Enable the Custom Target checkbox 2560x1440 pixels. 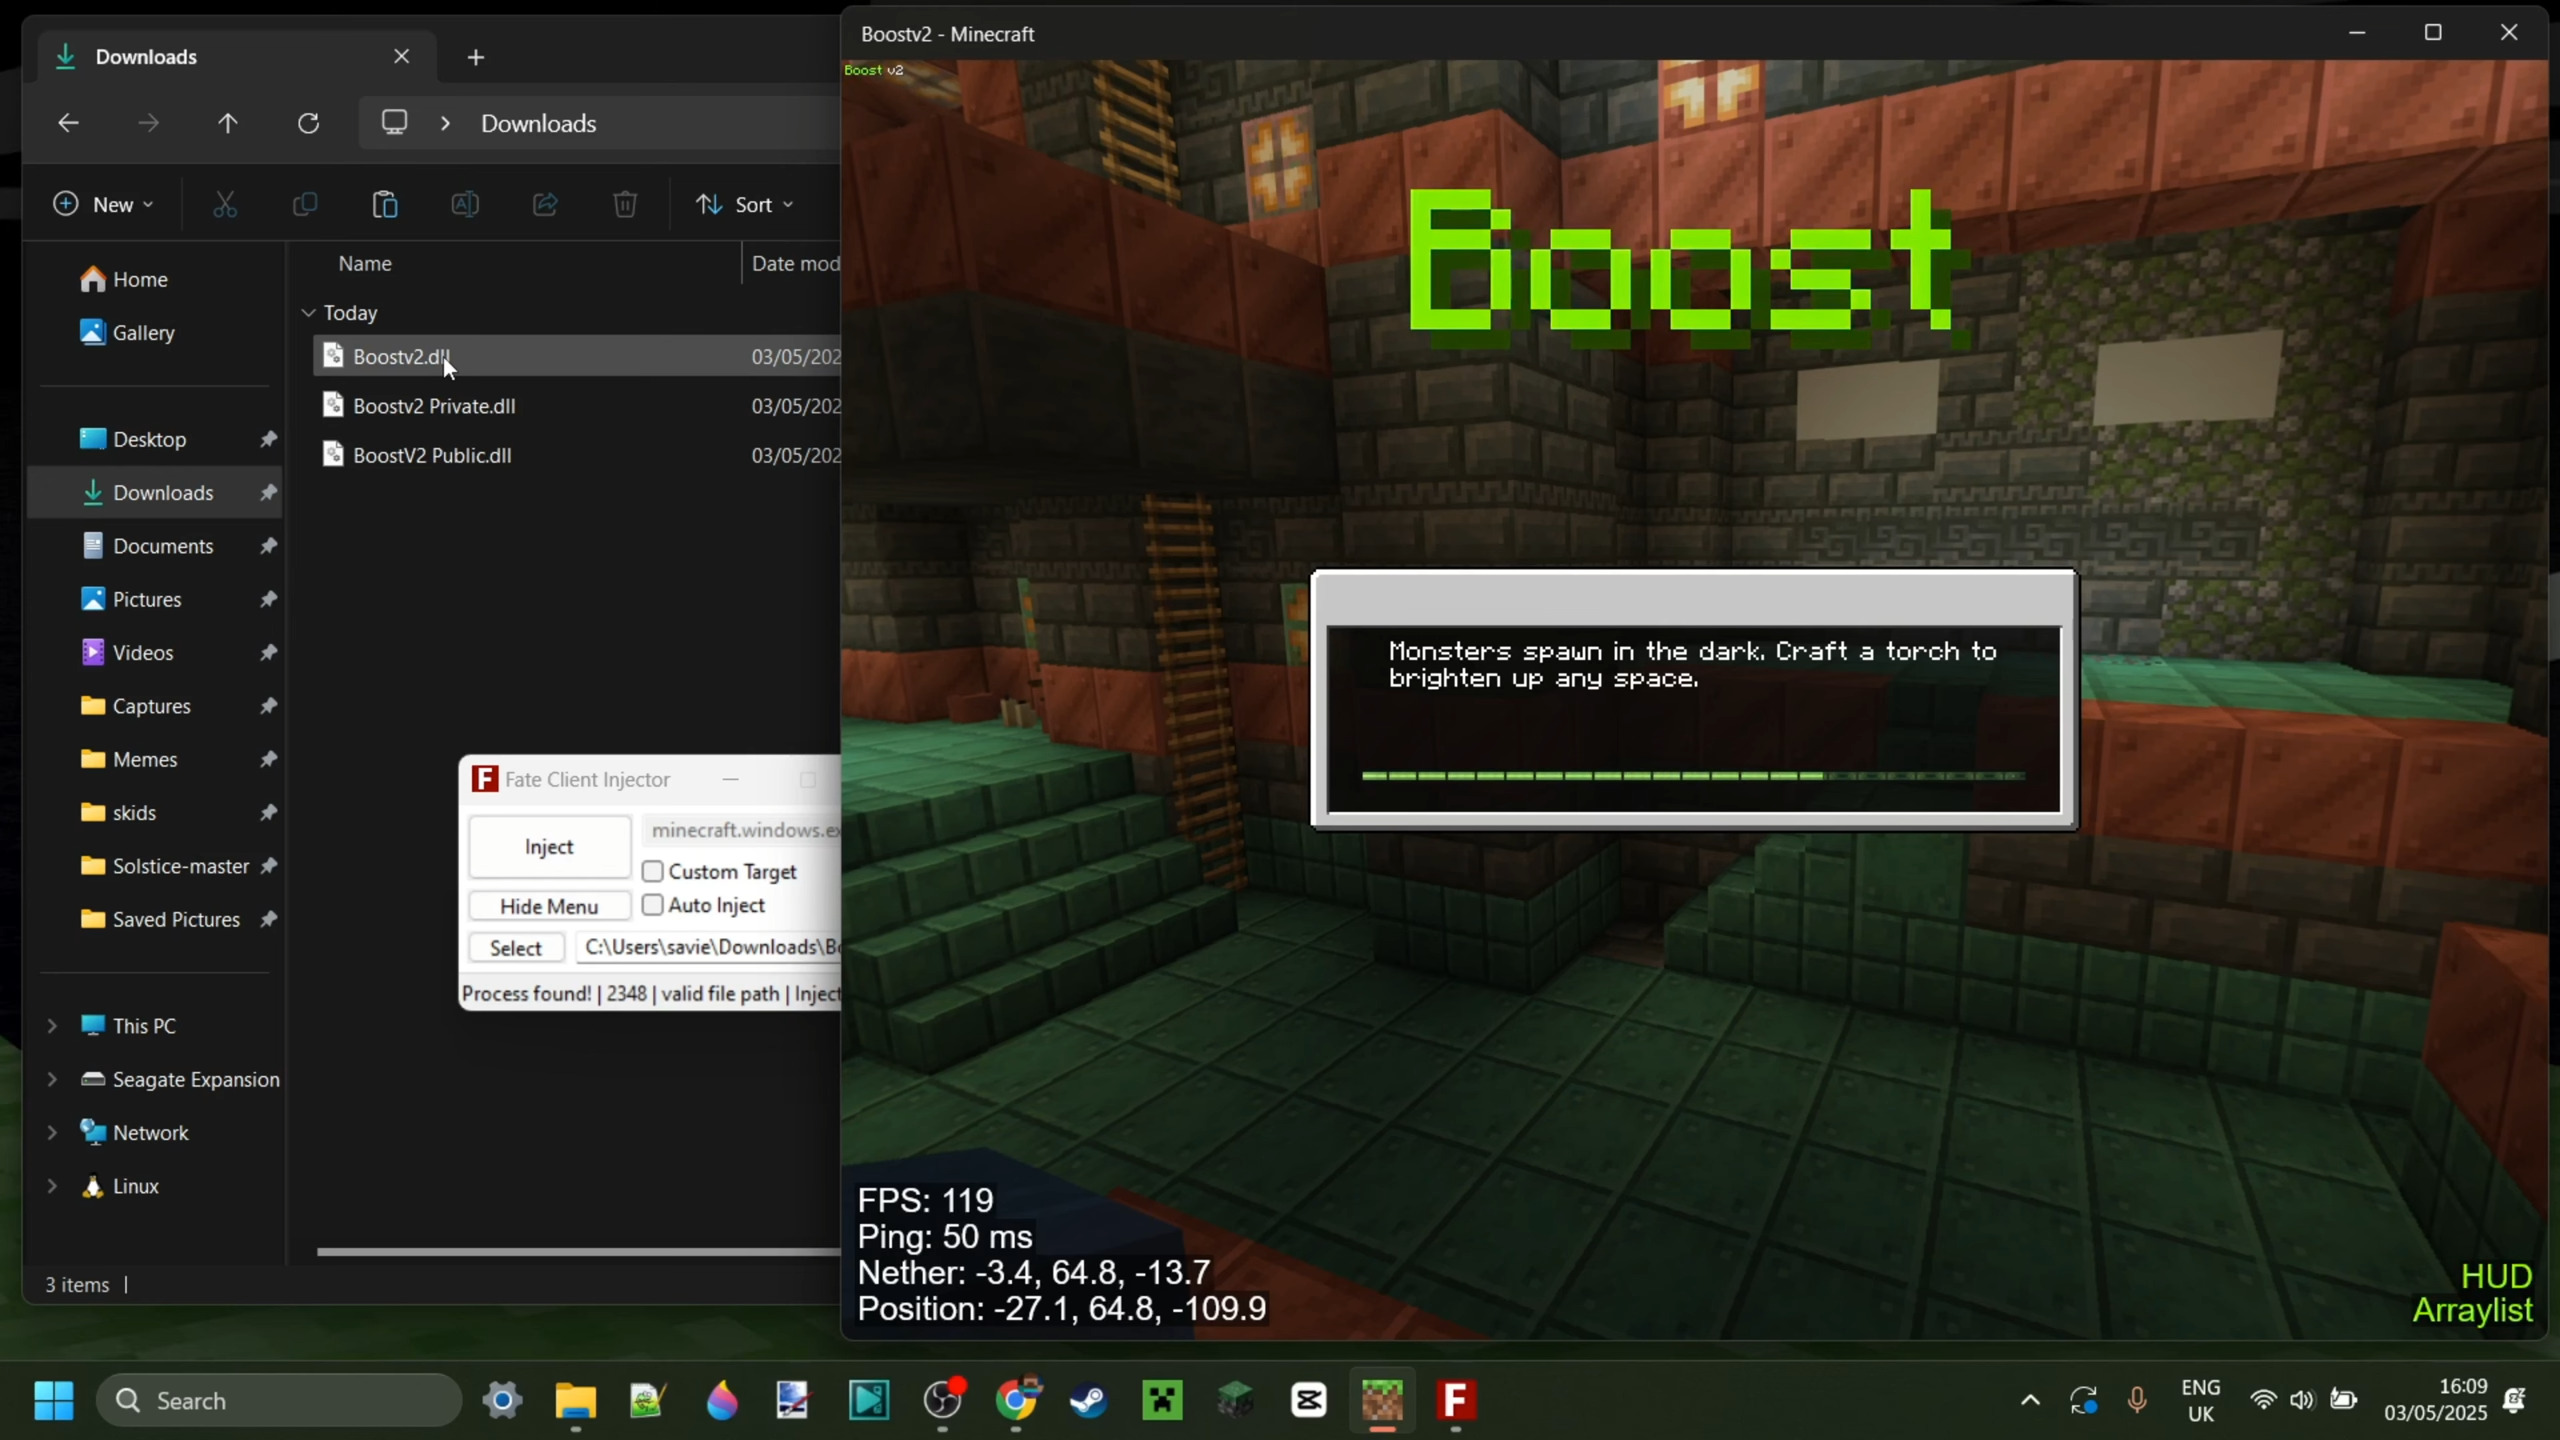pyautogui.click(x=653, y=871)
